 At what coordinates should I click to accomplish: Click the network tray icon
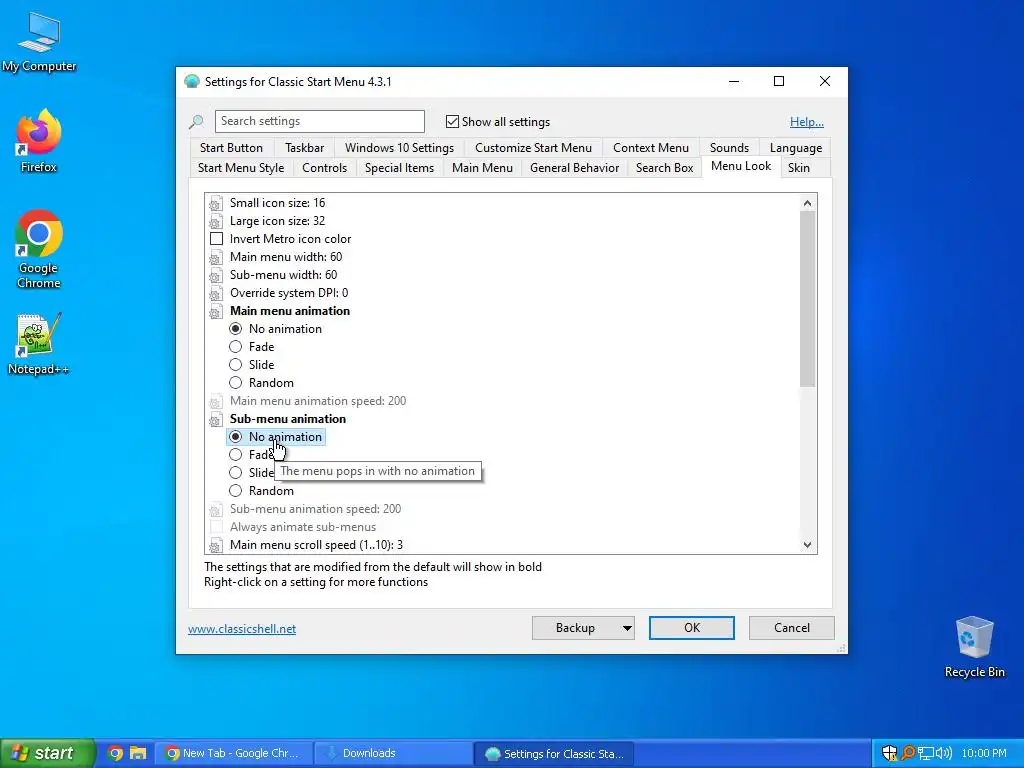coord(925,753)
